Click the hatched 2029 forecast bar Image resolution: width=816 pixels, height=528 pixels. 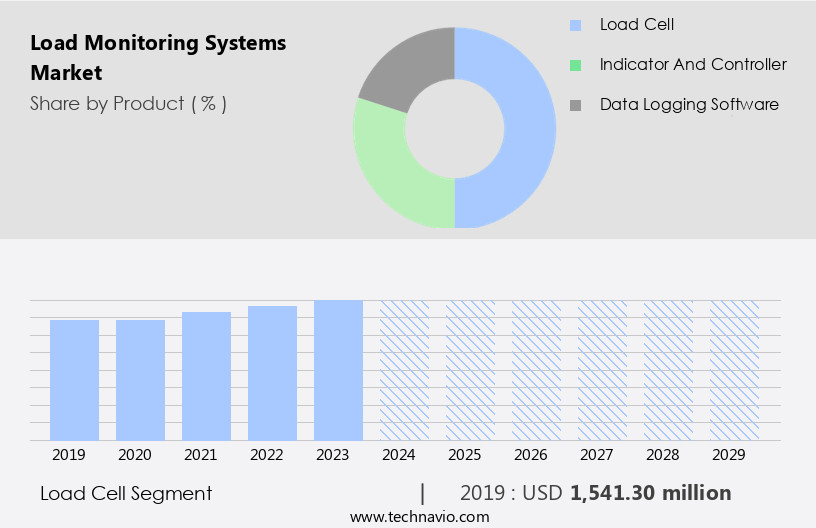point(734,370)
